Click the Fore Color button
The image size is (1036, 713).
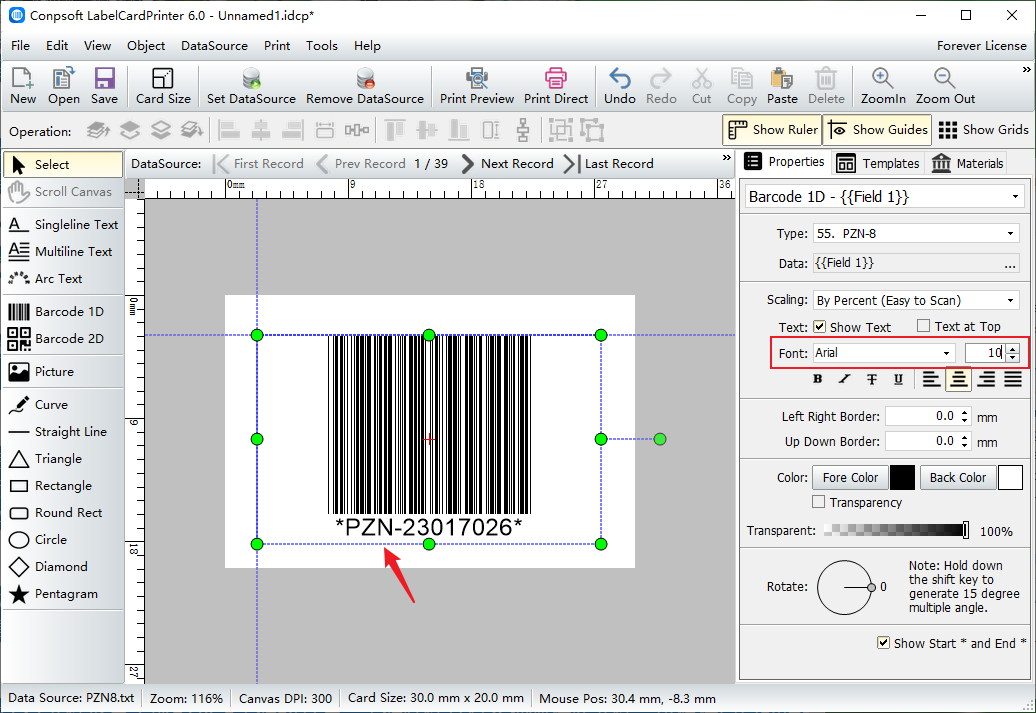[850, 478]
